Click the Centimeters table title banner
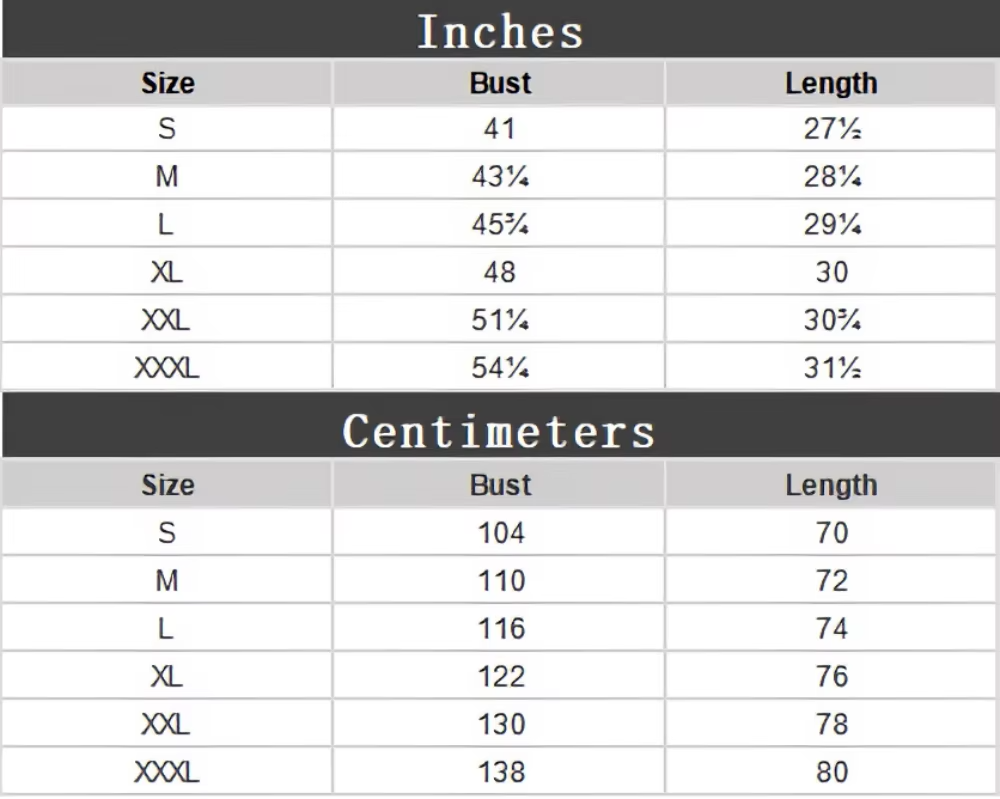Viewport: 1000px width, 799px height. [x=500, y=425]
